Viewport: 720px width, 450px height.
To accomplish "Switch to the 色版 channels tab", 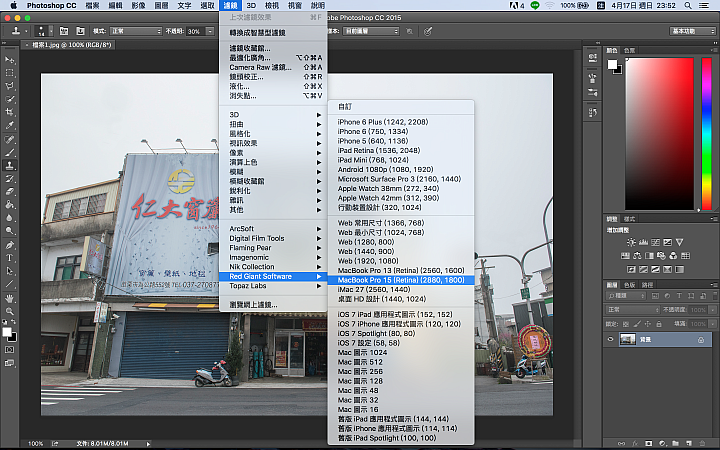I will 629,285.
